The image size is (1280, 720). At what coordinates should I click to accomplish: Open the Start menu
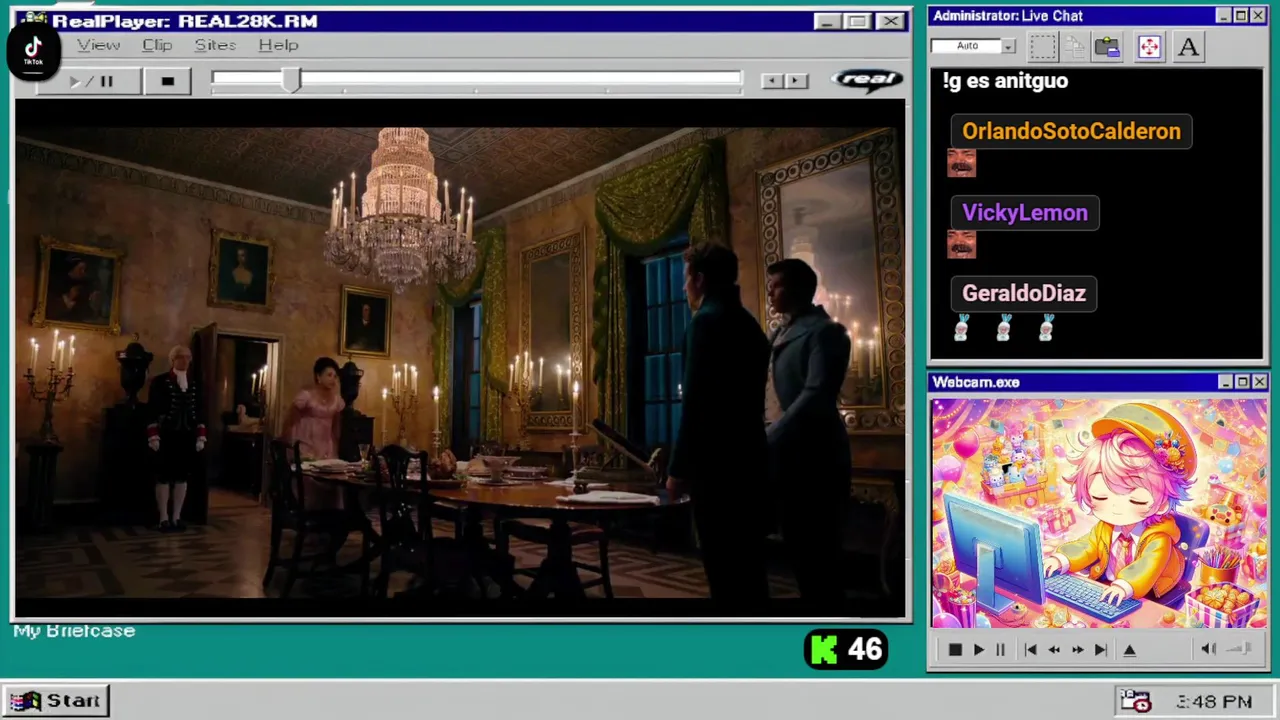(55, 701)
